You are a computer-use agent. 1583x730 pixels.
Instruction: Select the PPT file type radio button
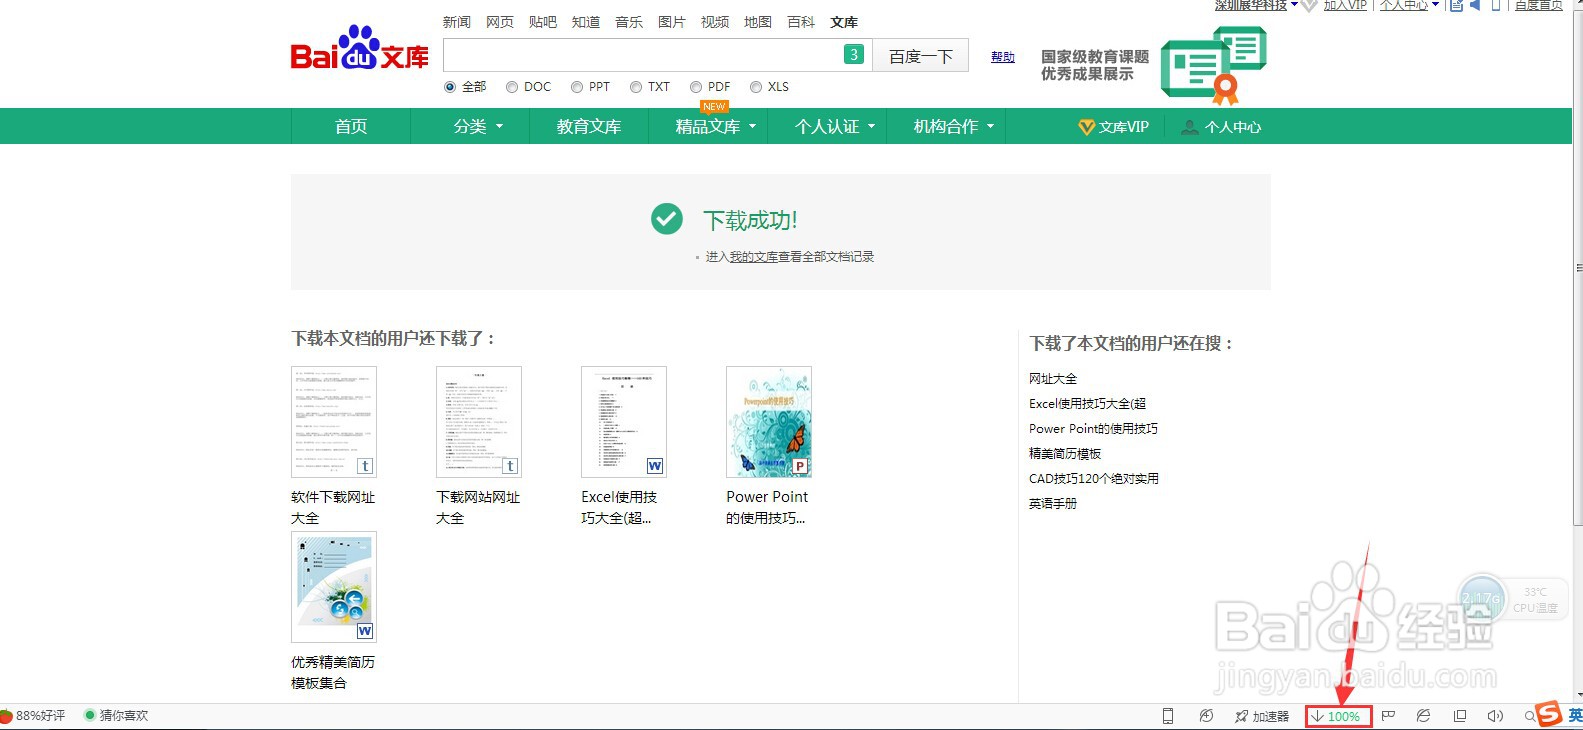[577, 87]
